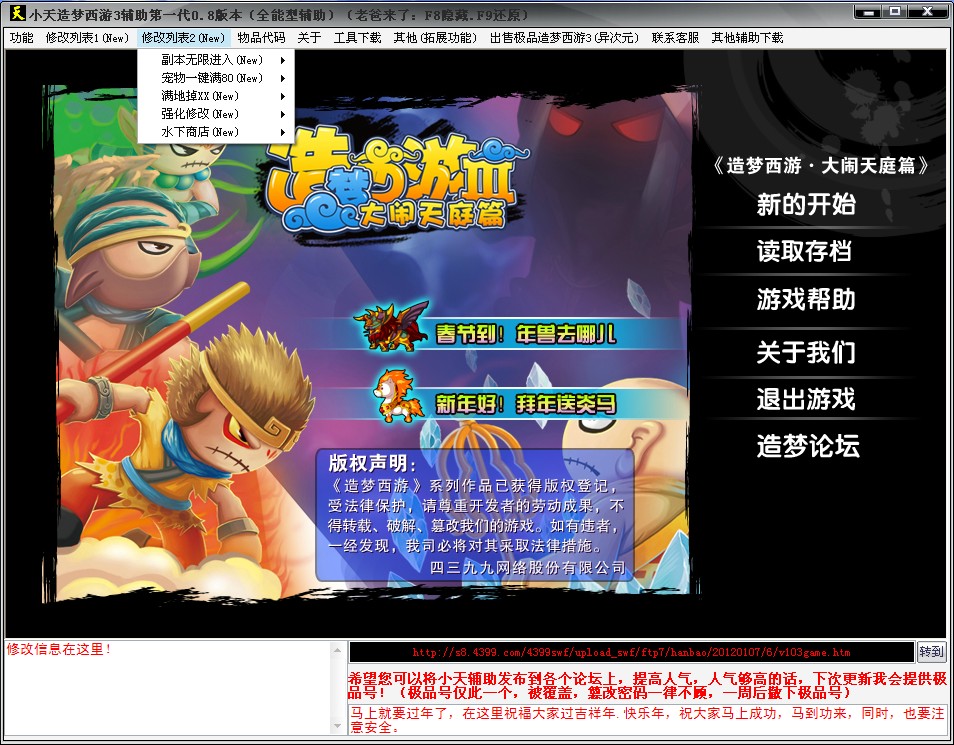Close the 小天造梦西游3辅助 window
The image size is (954, 745).
coord(928,12)
